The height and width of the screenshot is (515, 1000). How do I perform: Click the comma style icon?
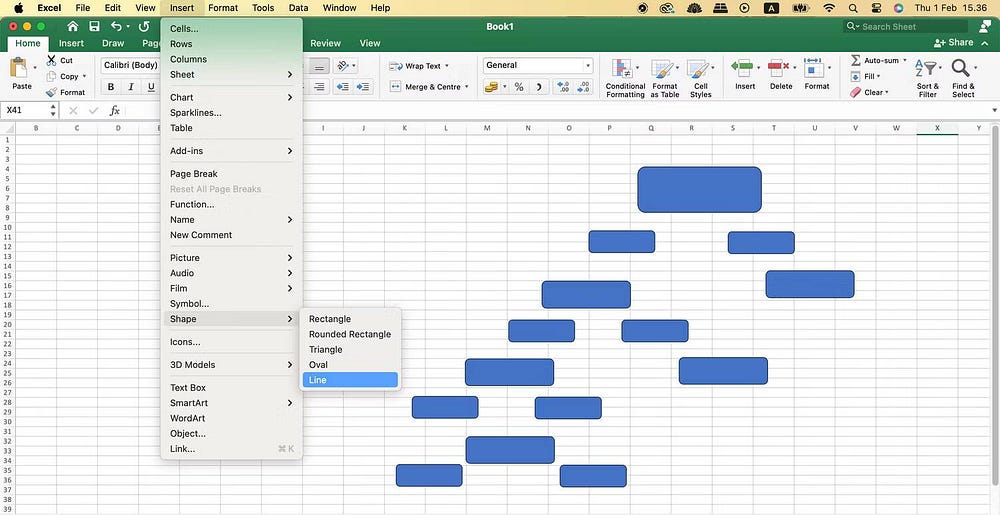(539, 87)
